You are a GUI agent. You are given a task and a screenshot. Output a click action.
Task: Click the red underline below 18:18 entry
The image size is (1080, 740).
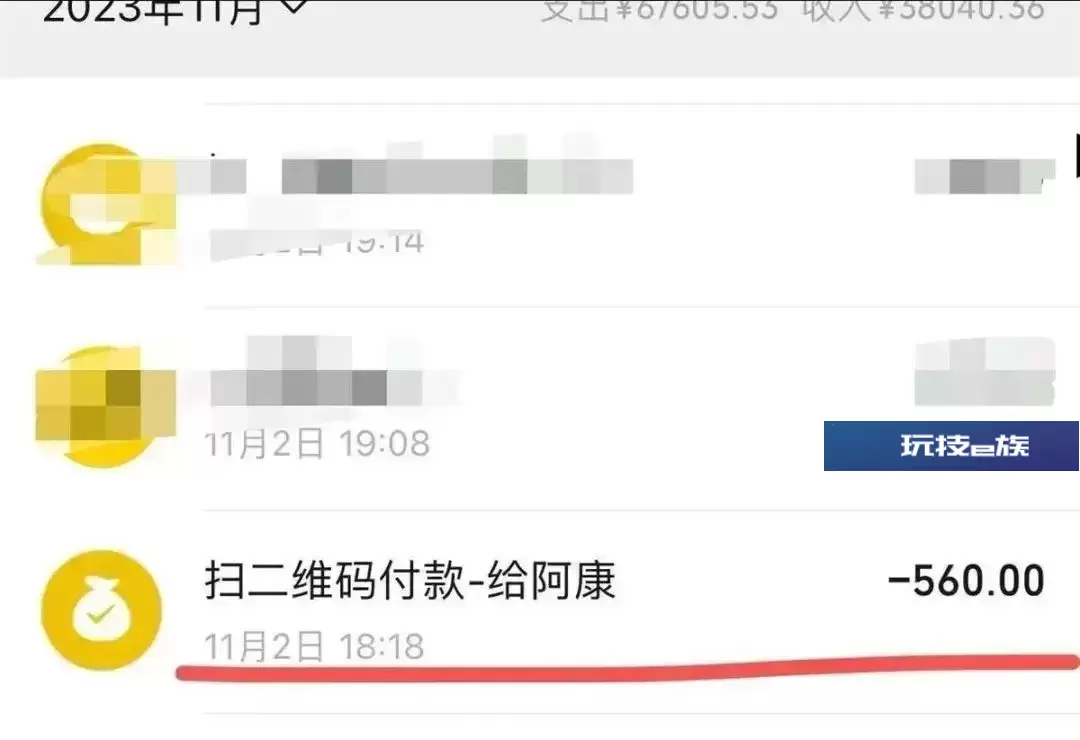pos(627,667)
